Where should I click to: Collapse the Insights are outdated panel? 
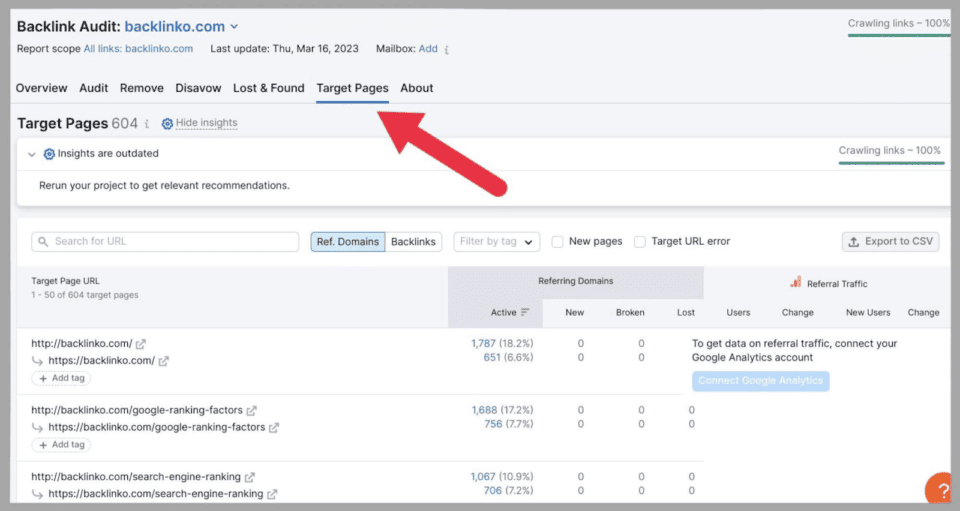click(32, 154)
